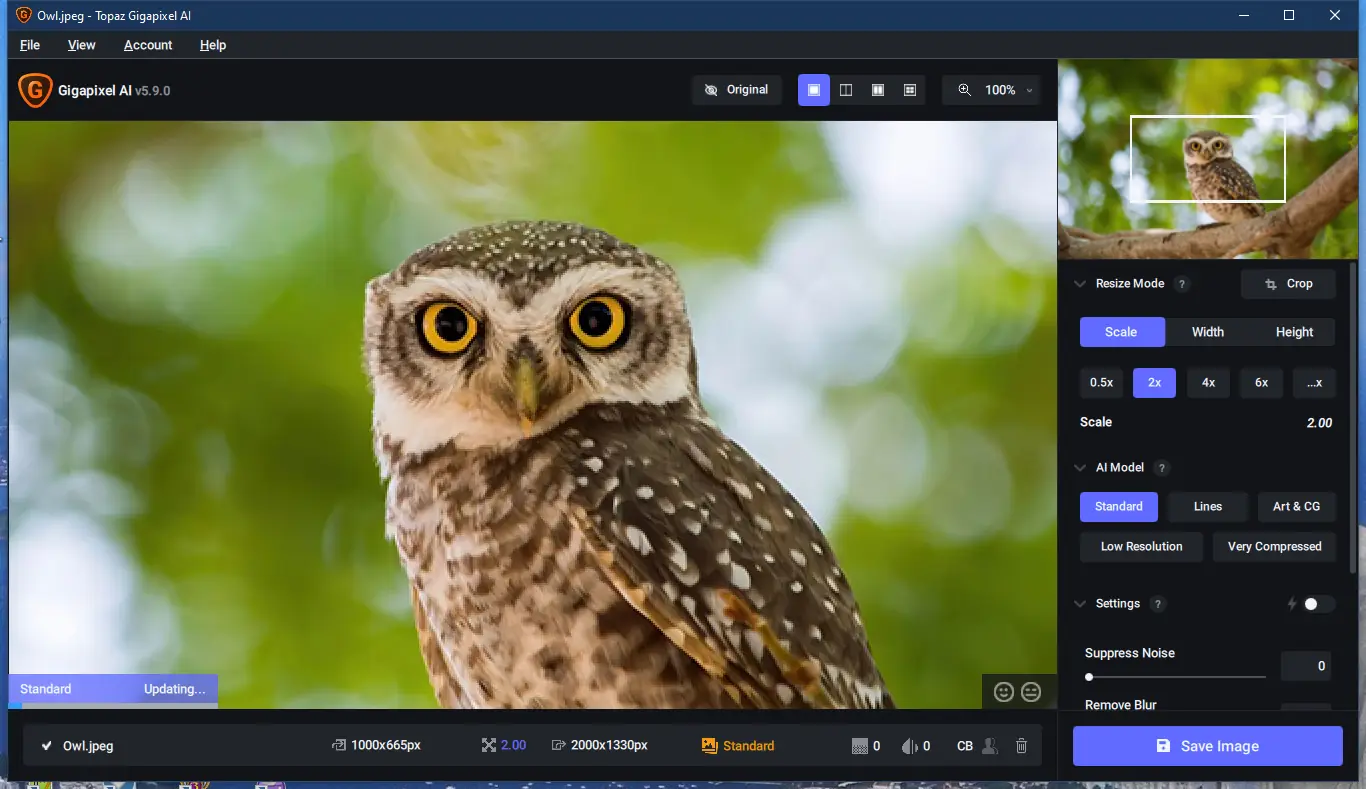Collapse the AI Model section
Viewport: 1366px width, 789px height.
(x=1080, y=468)
